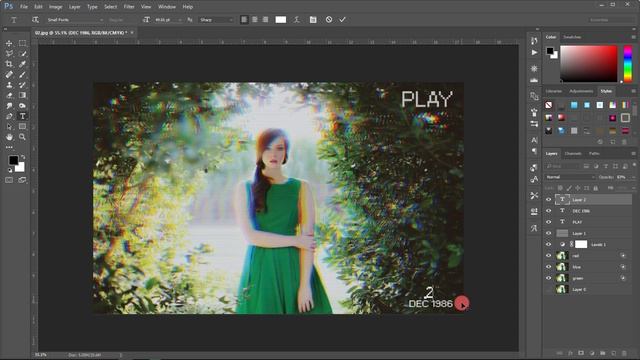Center align the text
Screen dimensions: 640x360
[255, 20]
